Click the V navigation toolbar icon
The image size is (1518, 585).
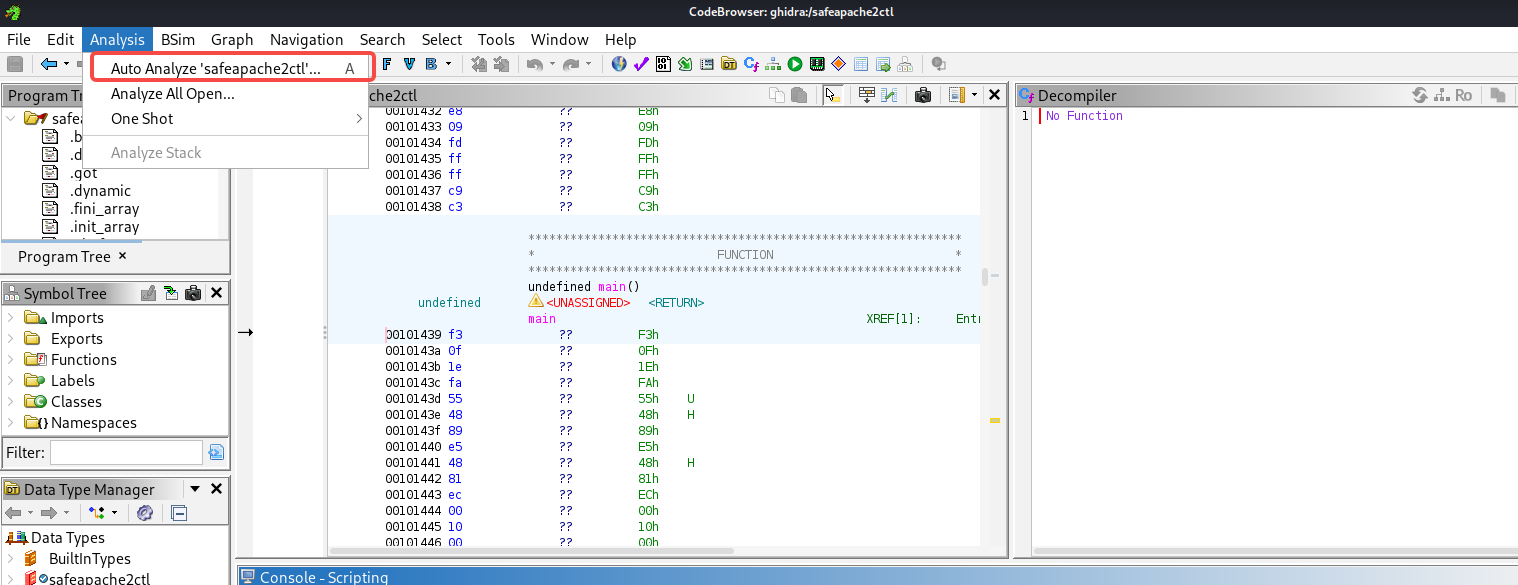[x=409, y=64]
